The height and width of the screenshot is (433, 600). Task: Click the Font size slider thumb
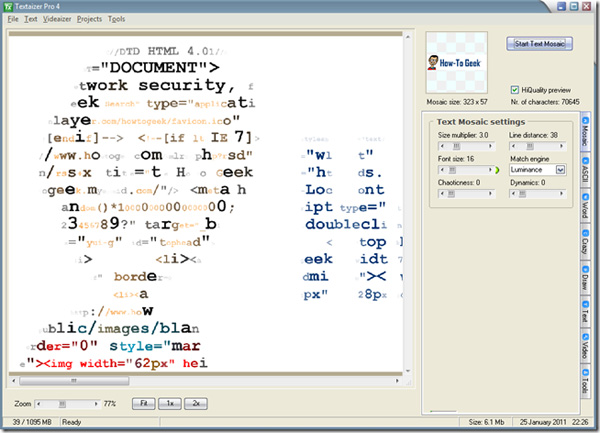[452, 170]
